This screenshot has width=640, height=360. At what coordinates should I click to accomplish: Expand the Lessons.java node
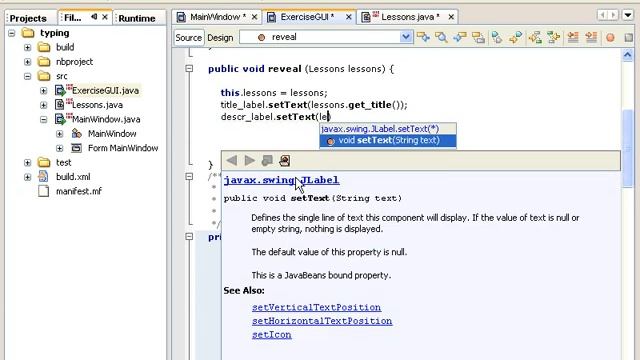click(44, 105)
